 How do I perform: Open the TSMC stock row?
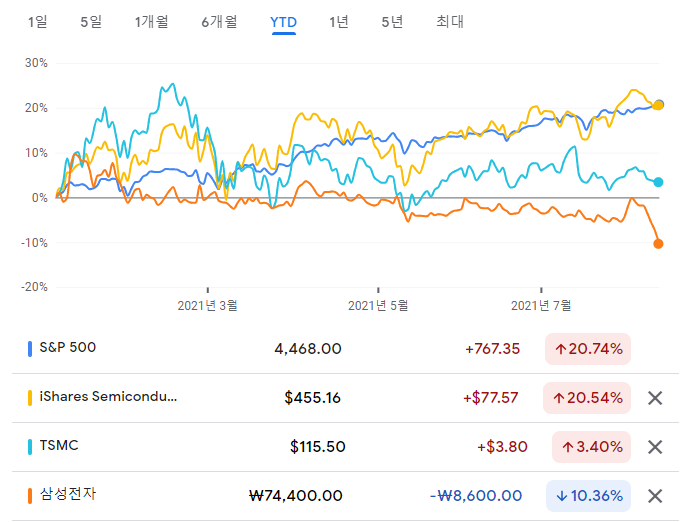[x=345, y=447]
